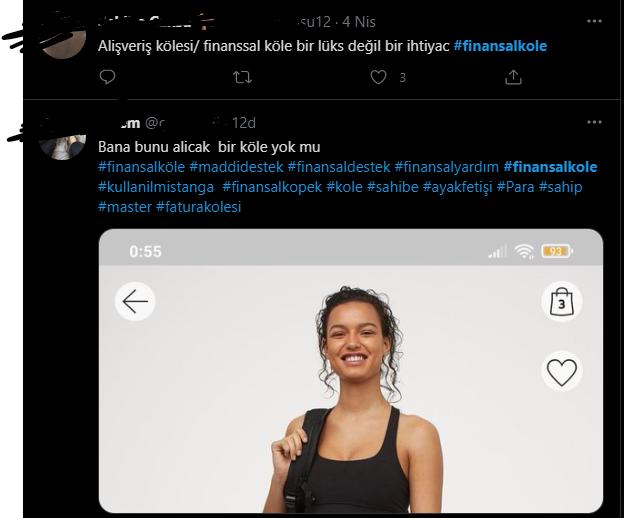Share the first tweet via upload icon
The height and width of the screenshot is (518, 624).
pos(513,77)
